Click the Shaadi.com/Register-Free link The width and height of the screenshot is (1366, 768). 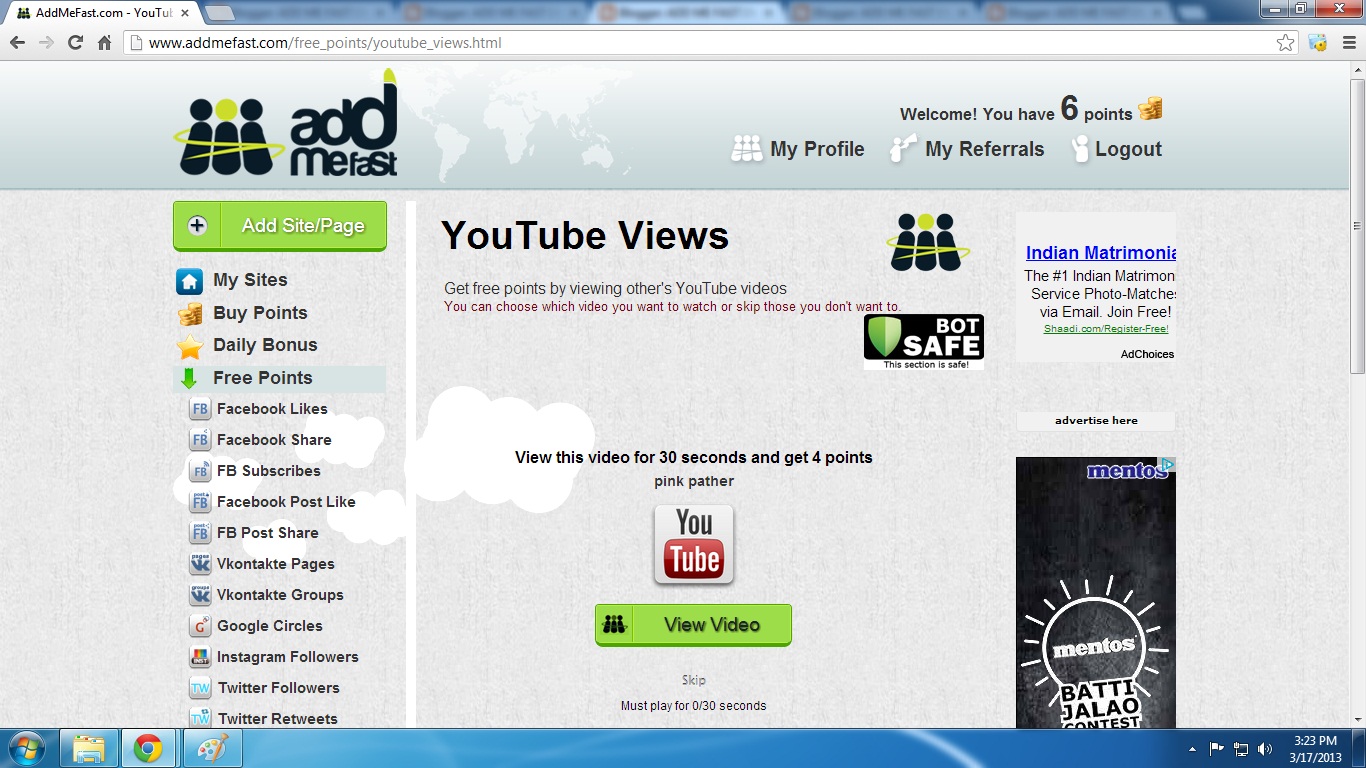(x=1106, y=329)
